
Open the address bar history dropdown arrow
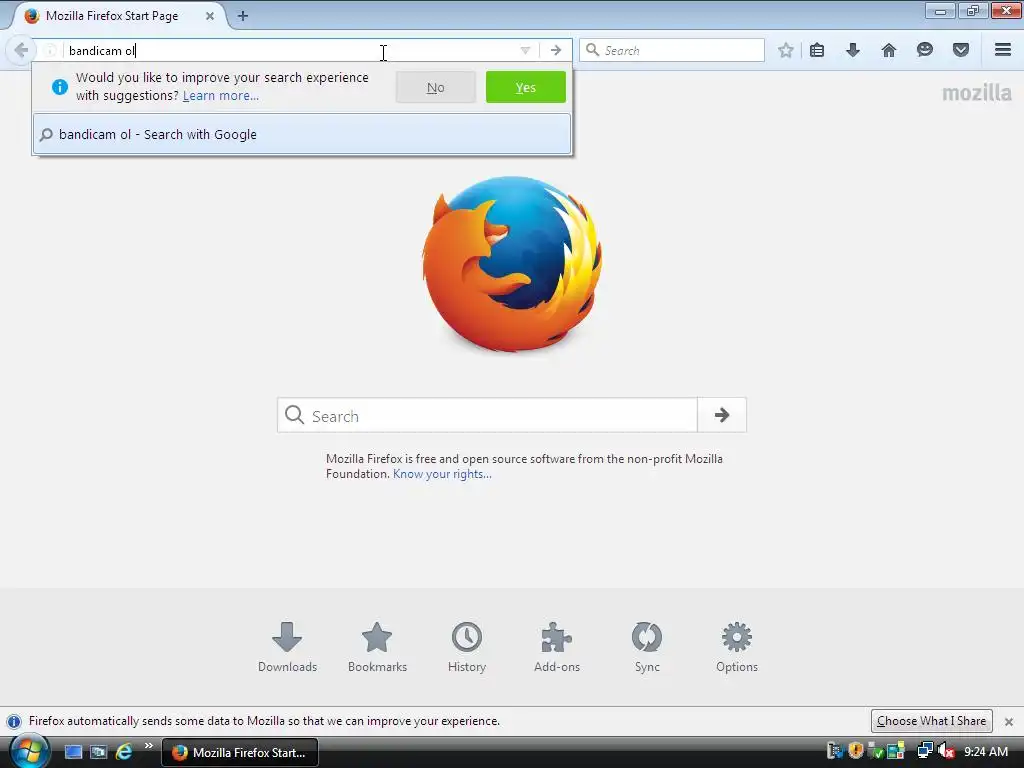click(x=525, y=50)
